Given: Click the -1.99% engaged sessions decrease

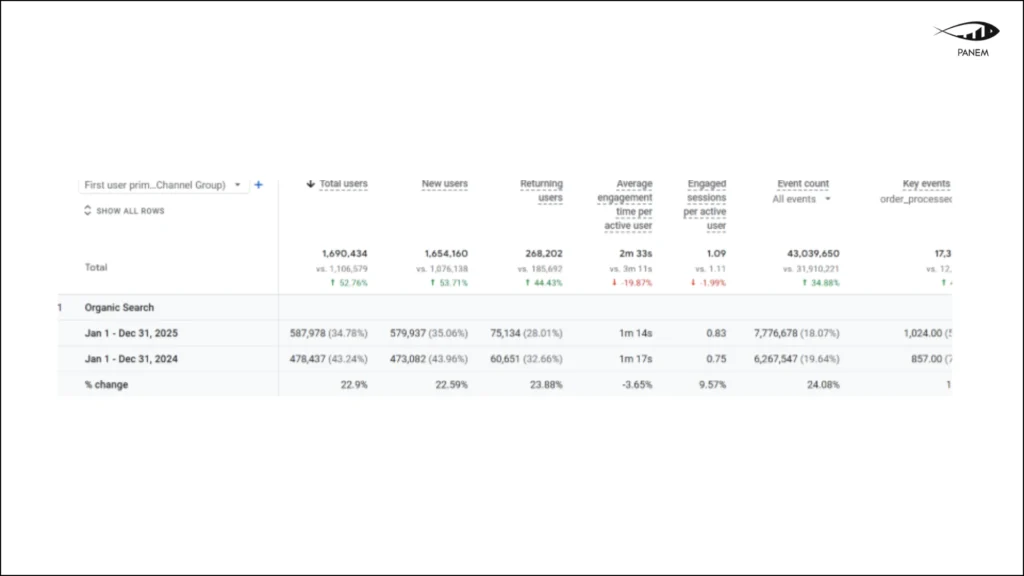Looking at the screenshot, I should tap(708, 283).
